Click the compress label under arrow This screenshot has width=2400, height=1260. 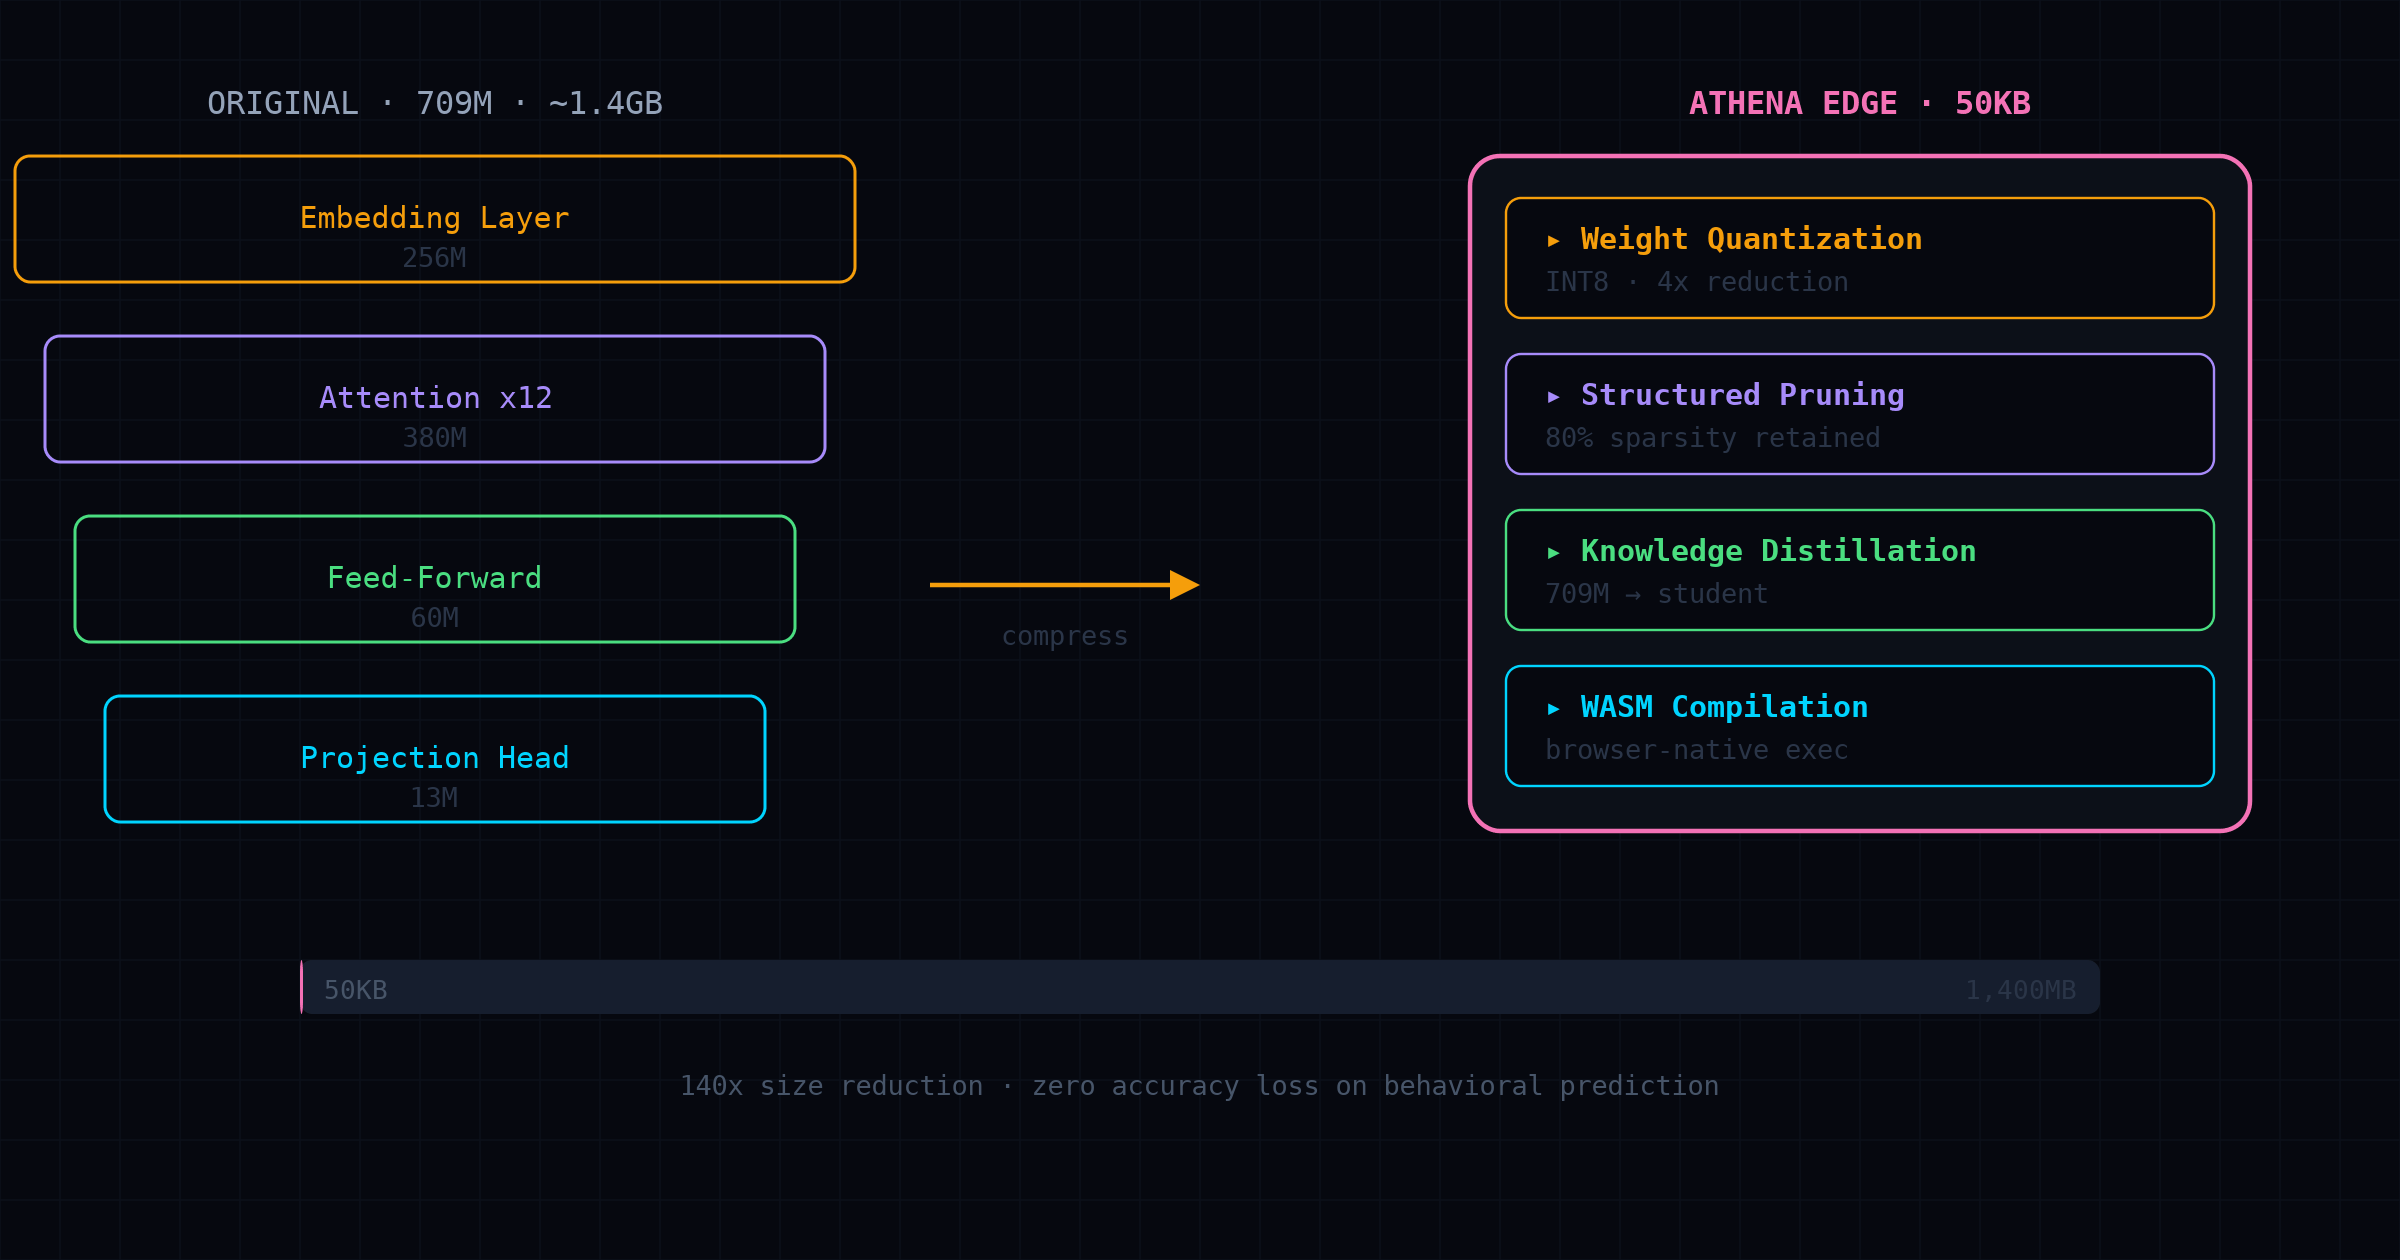tap(1064, 637)
